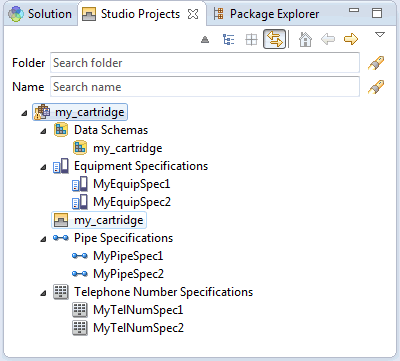Click the collapse all toolbar icon
This screenshot has width=400, height=361.
click(x=205, y=40)
